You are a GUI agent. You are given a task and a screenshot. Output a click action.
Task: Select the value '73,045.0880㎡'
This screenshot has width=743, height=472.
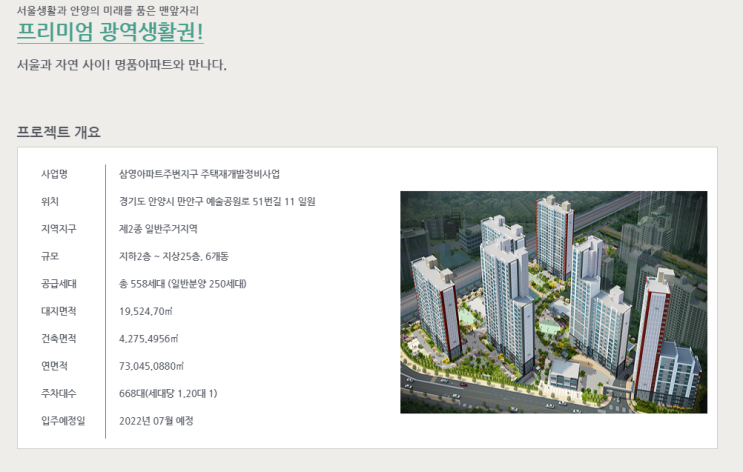[151, 366]
